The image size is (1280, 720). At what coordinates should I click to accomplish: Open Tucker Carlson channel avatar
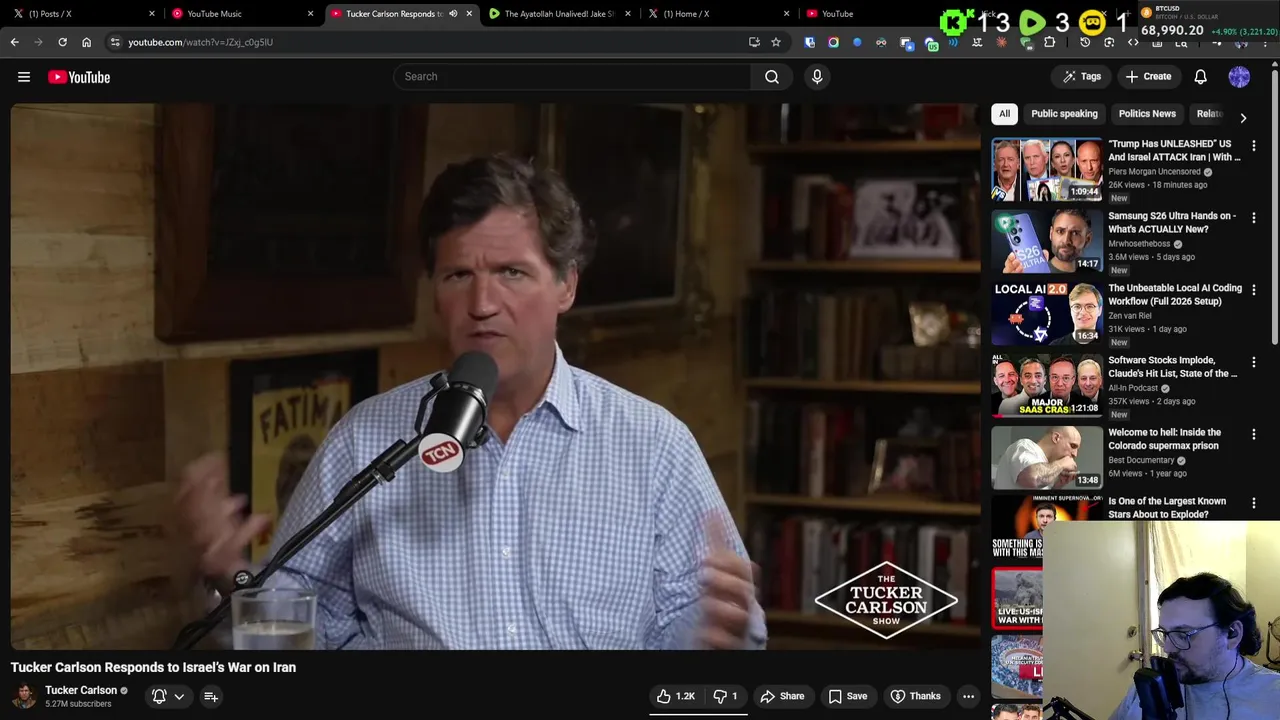point(24,696)
